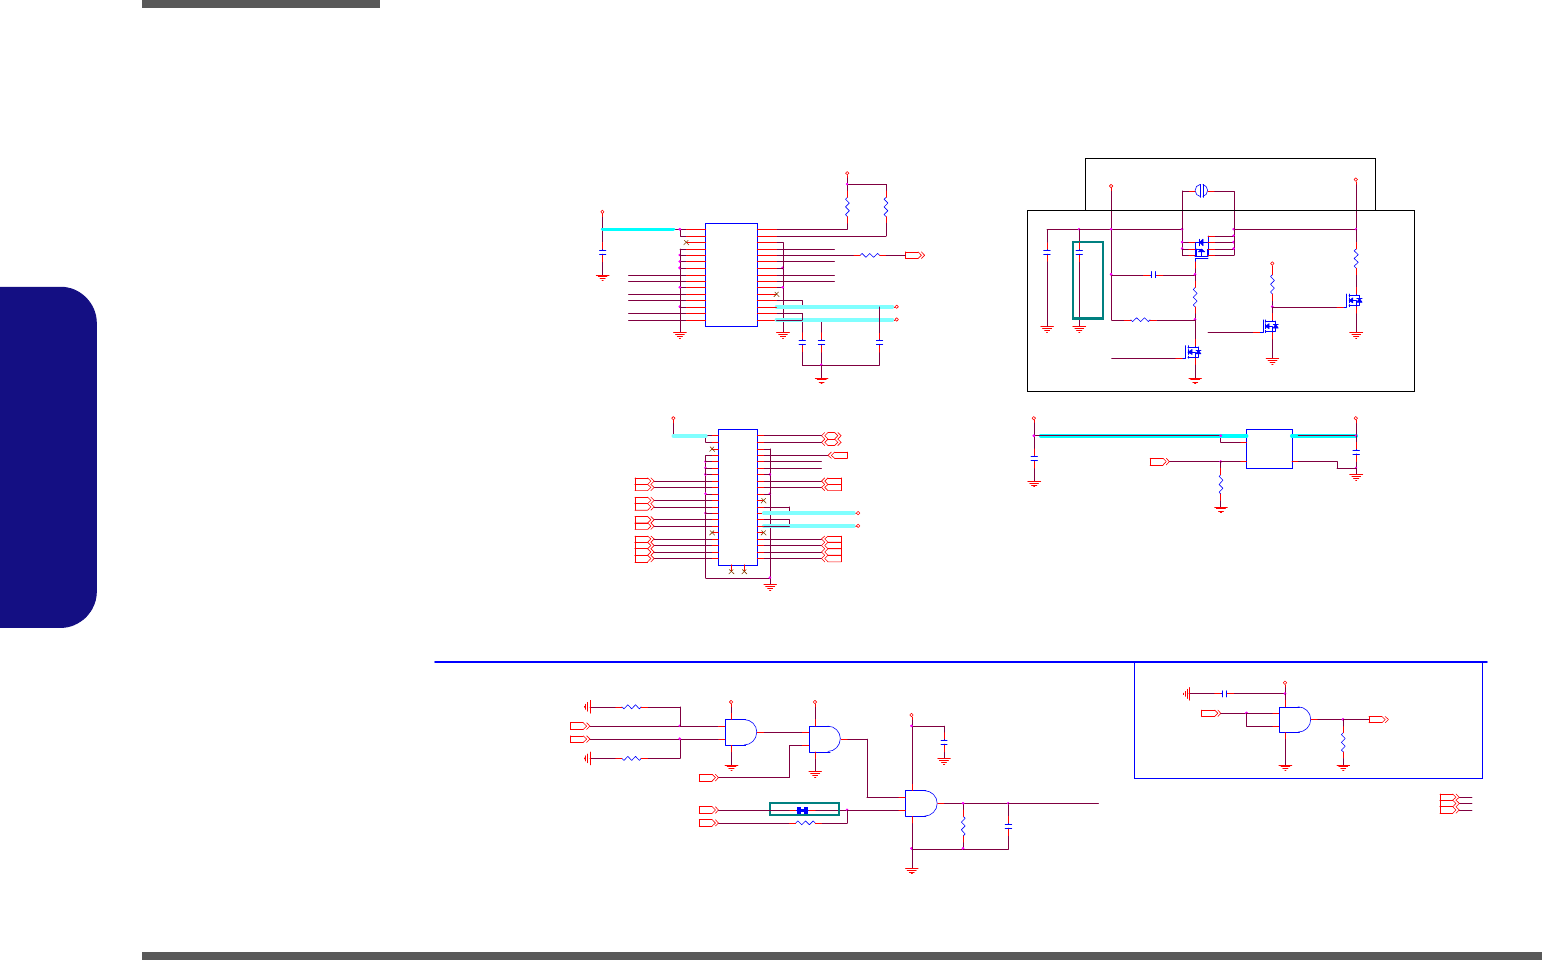The image size is (1542, 960).
Task: Click the gray header bar at top left
Action: click(261, 4)
